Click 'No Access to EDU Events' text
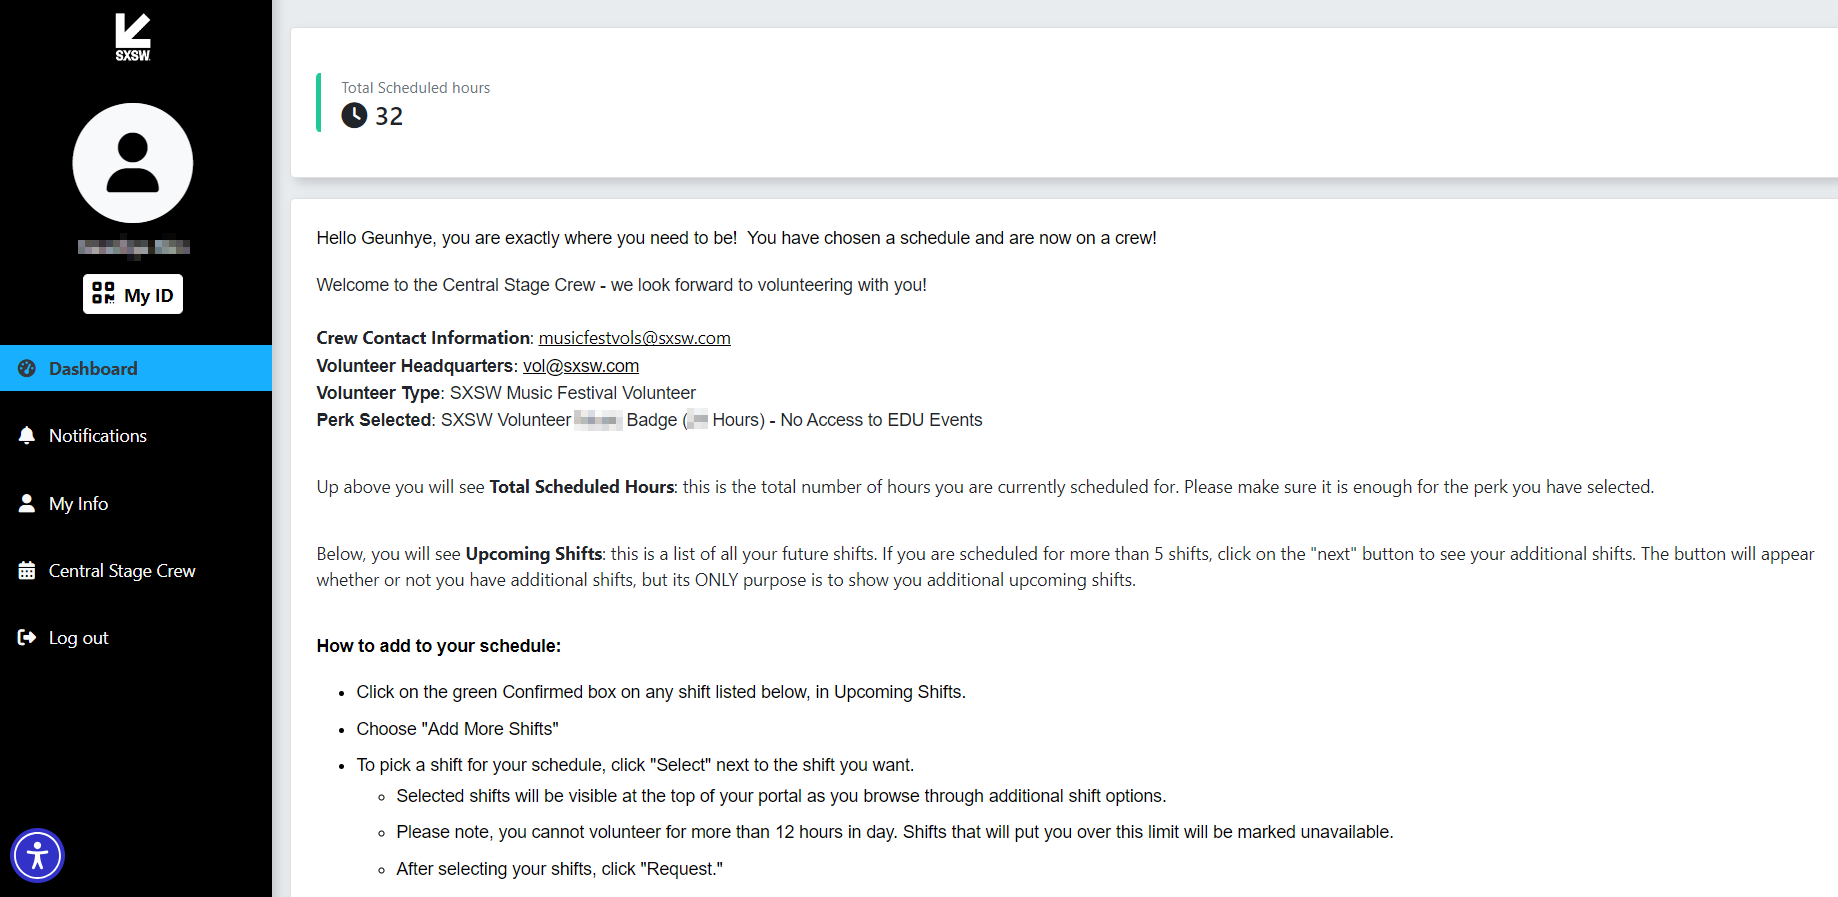Image resolution: width=1838 pixels, height=897 pixels. pos(881,420)
